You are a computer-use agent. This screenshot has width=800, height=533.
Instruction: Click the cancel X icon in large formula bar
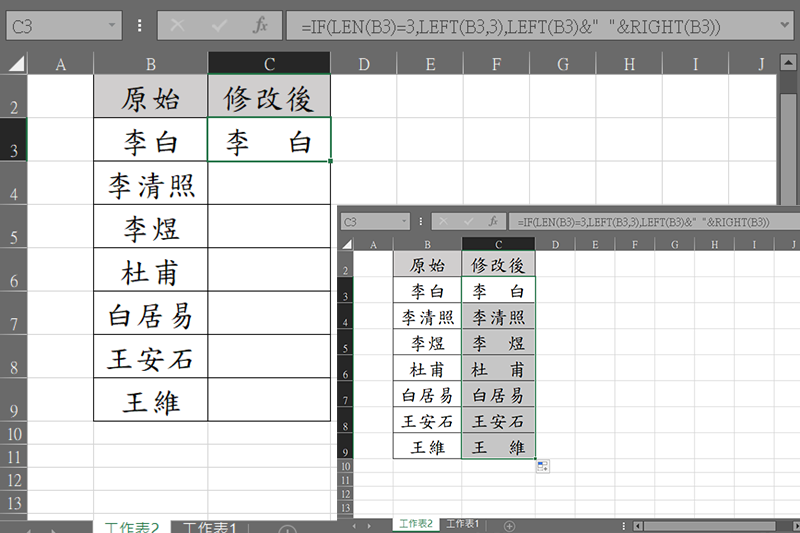click(178, 25)
